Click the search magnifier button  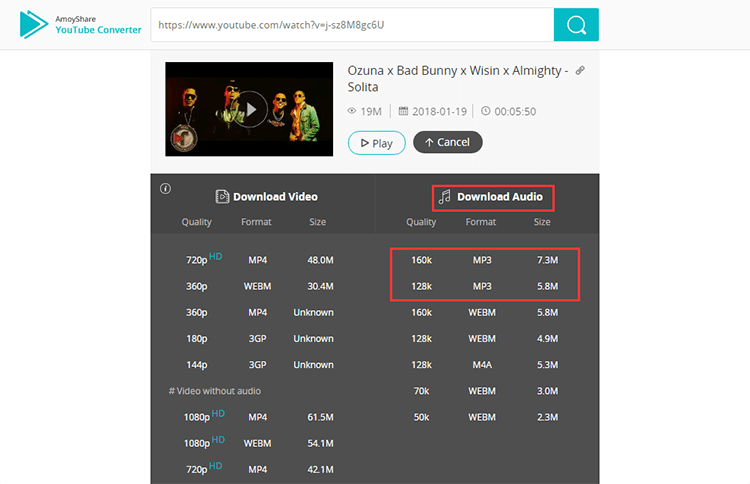[576, 25]
